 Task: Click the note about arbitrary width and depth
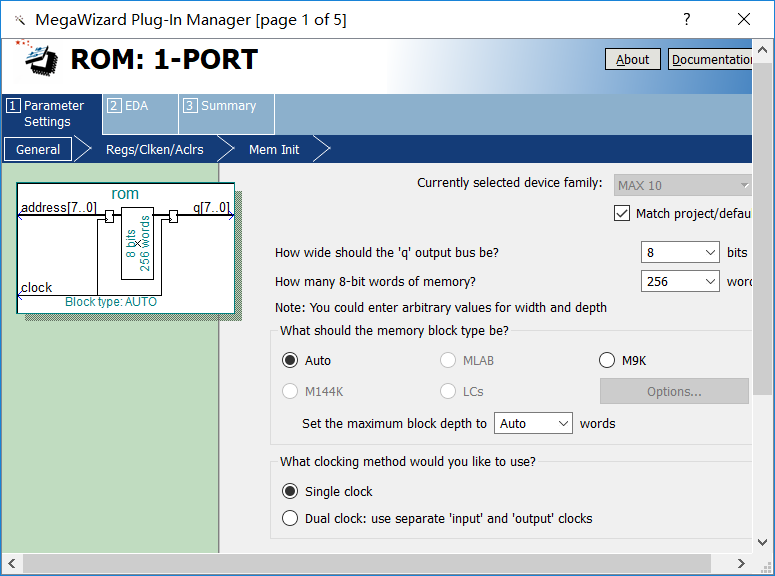pyautogui.click(x=440, y=308)
